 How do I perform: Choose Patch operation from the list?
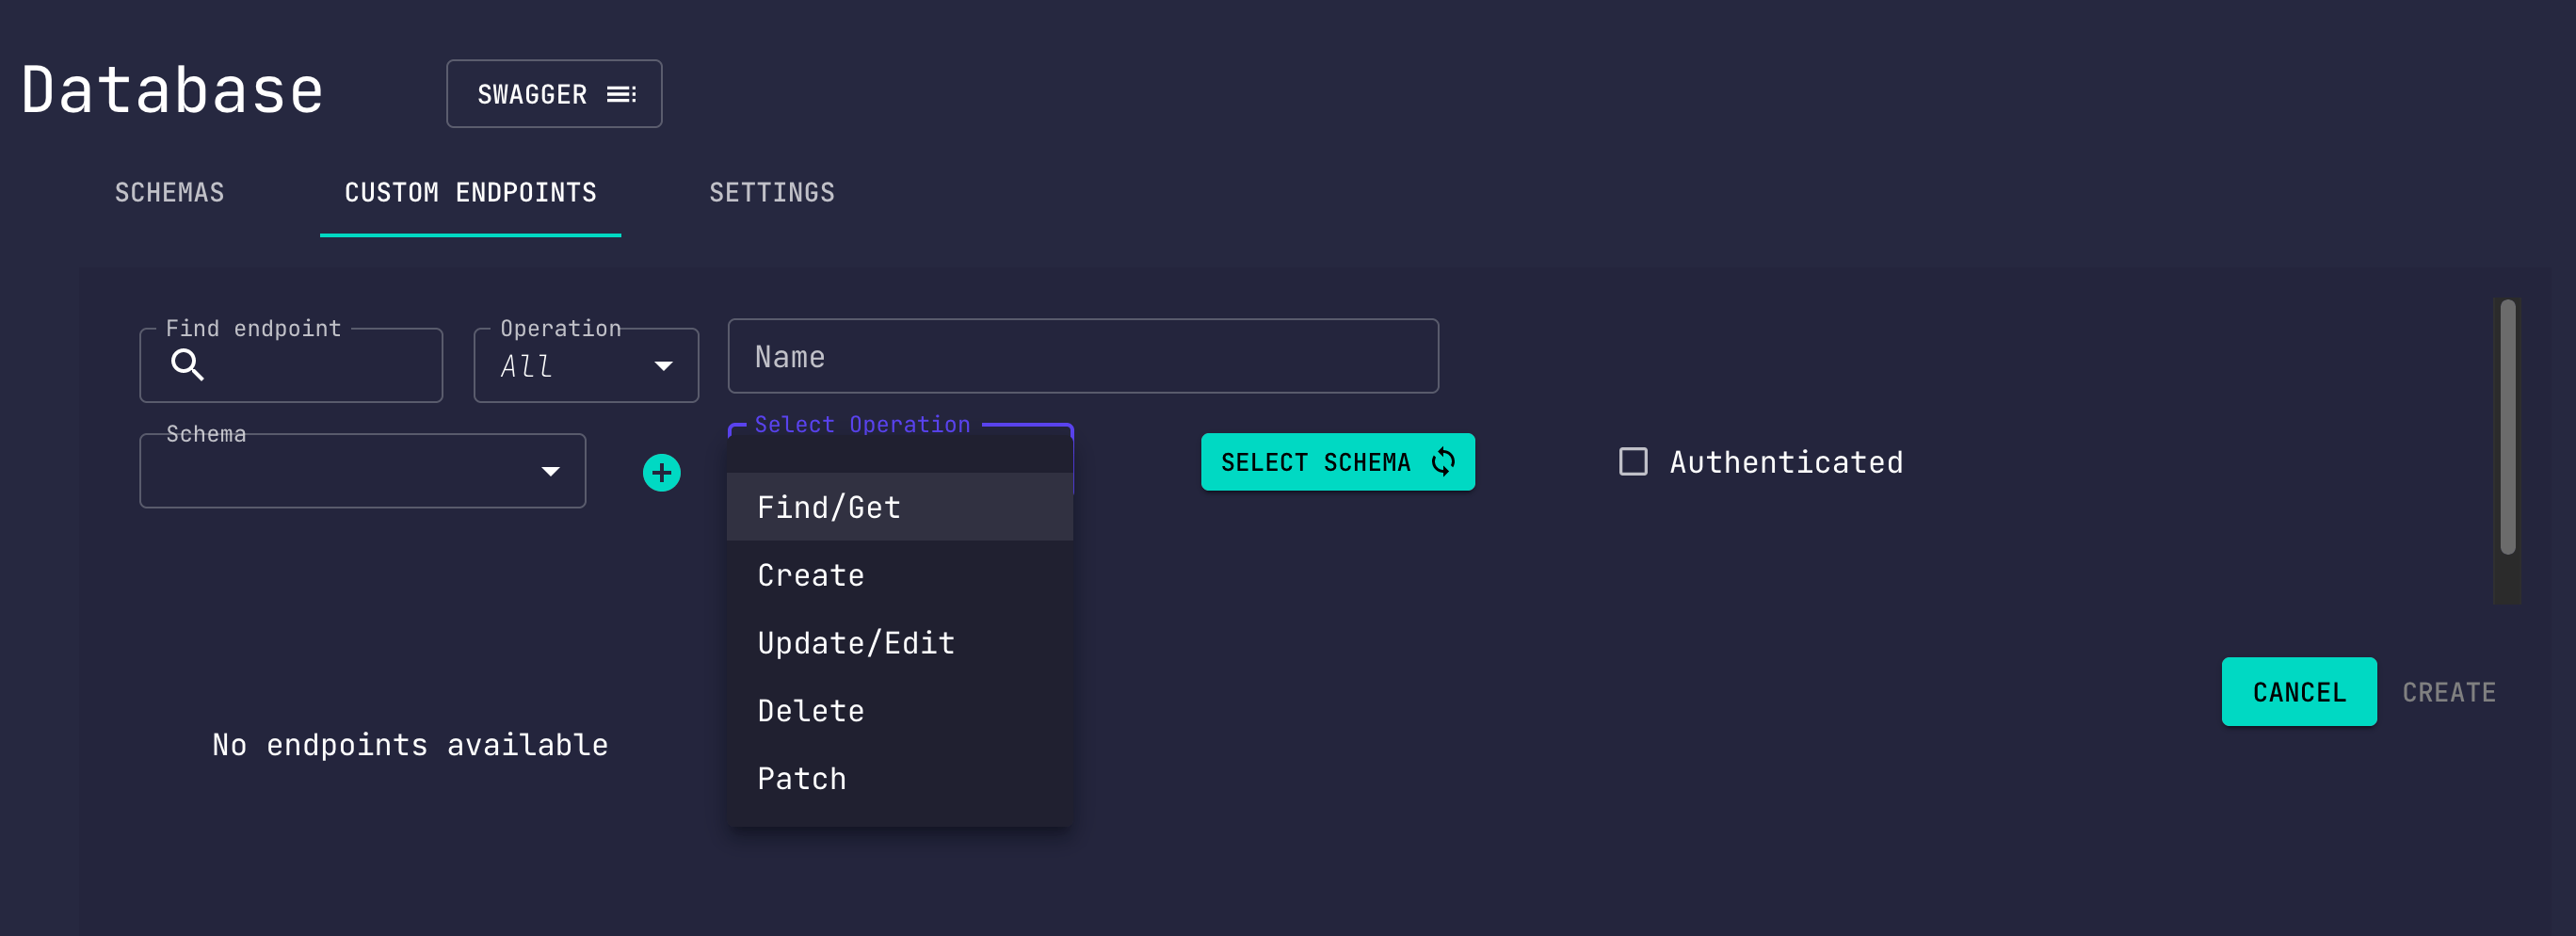coord(801,778)
